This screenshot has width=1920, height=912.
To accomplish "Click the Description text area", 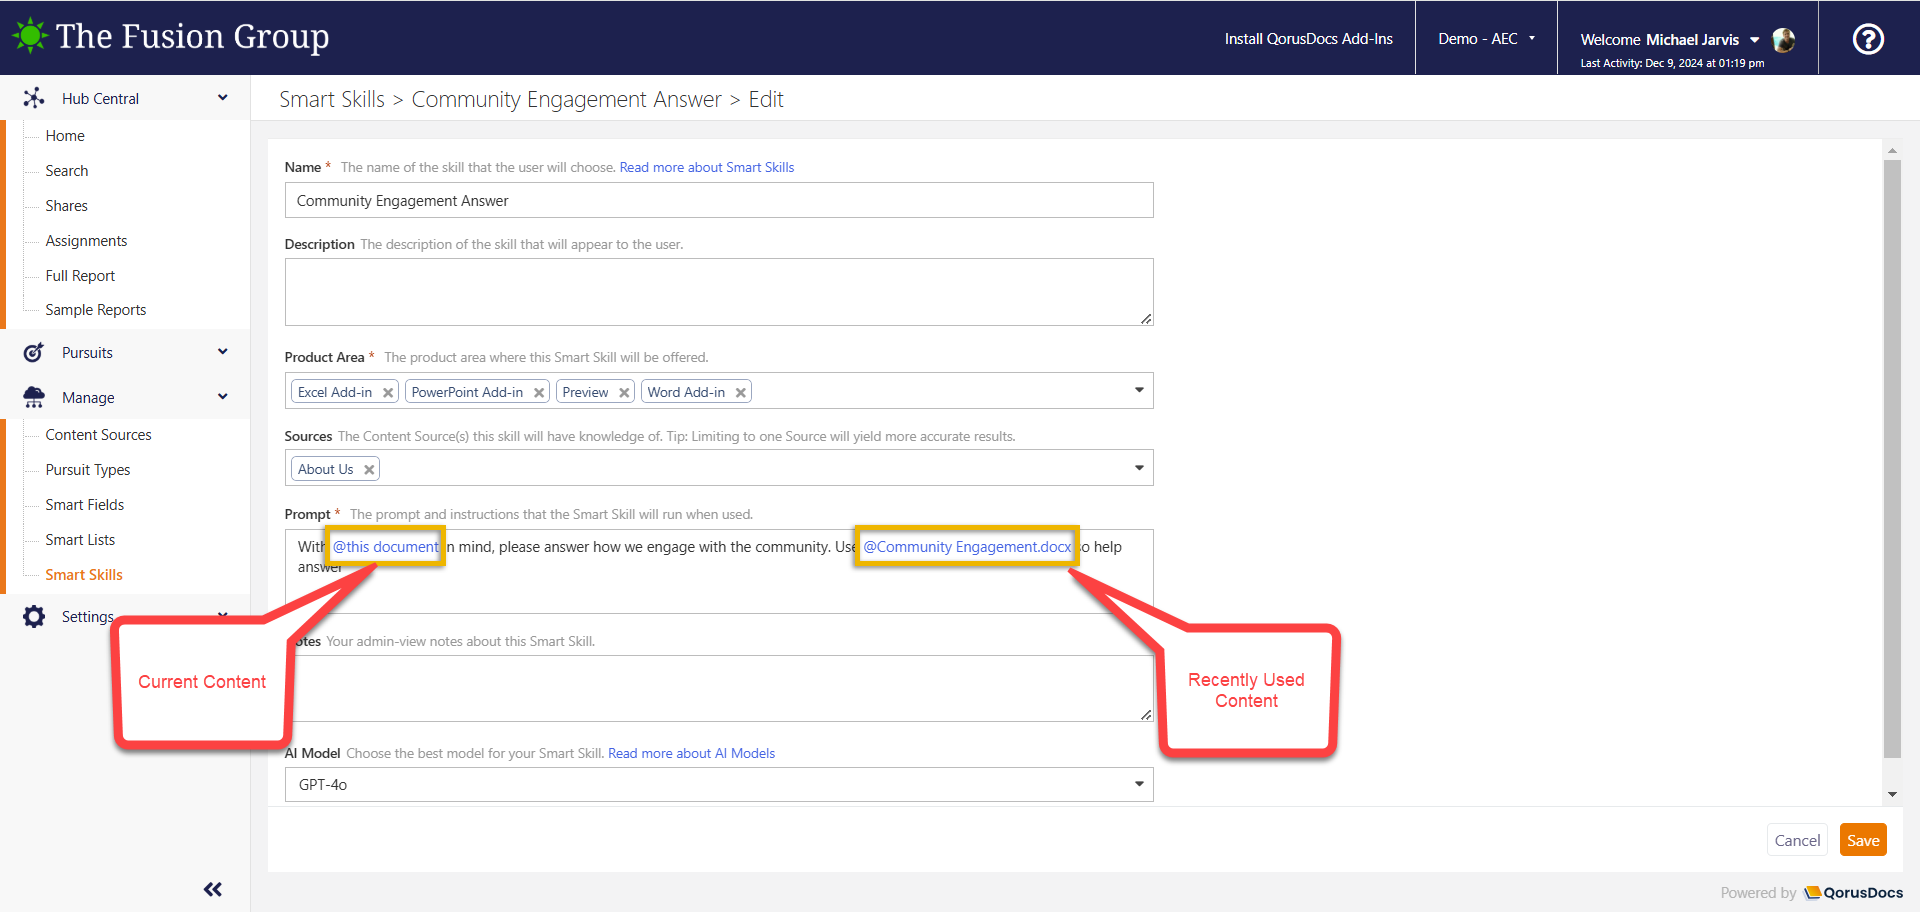I will click(x=718, y=292).
